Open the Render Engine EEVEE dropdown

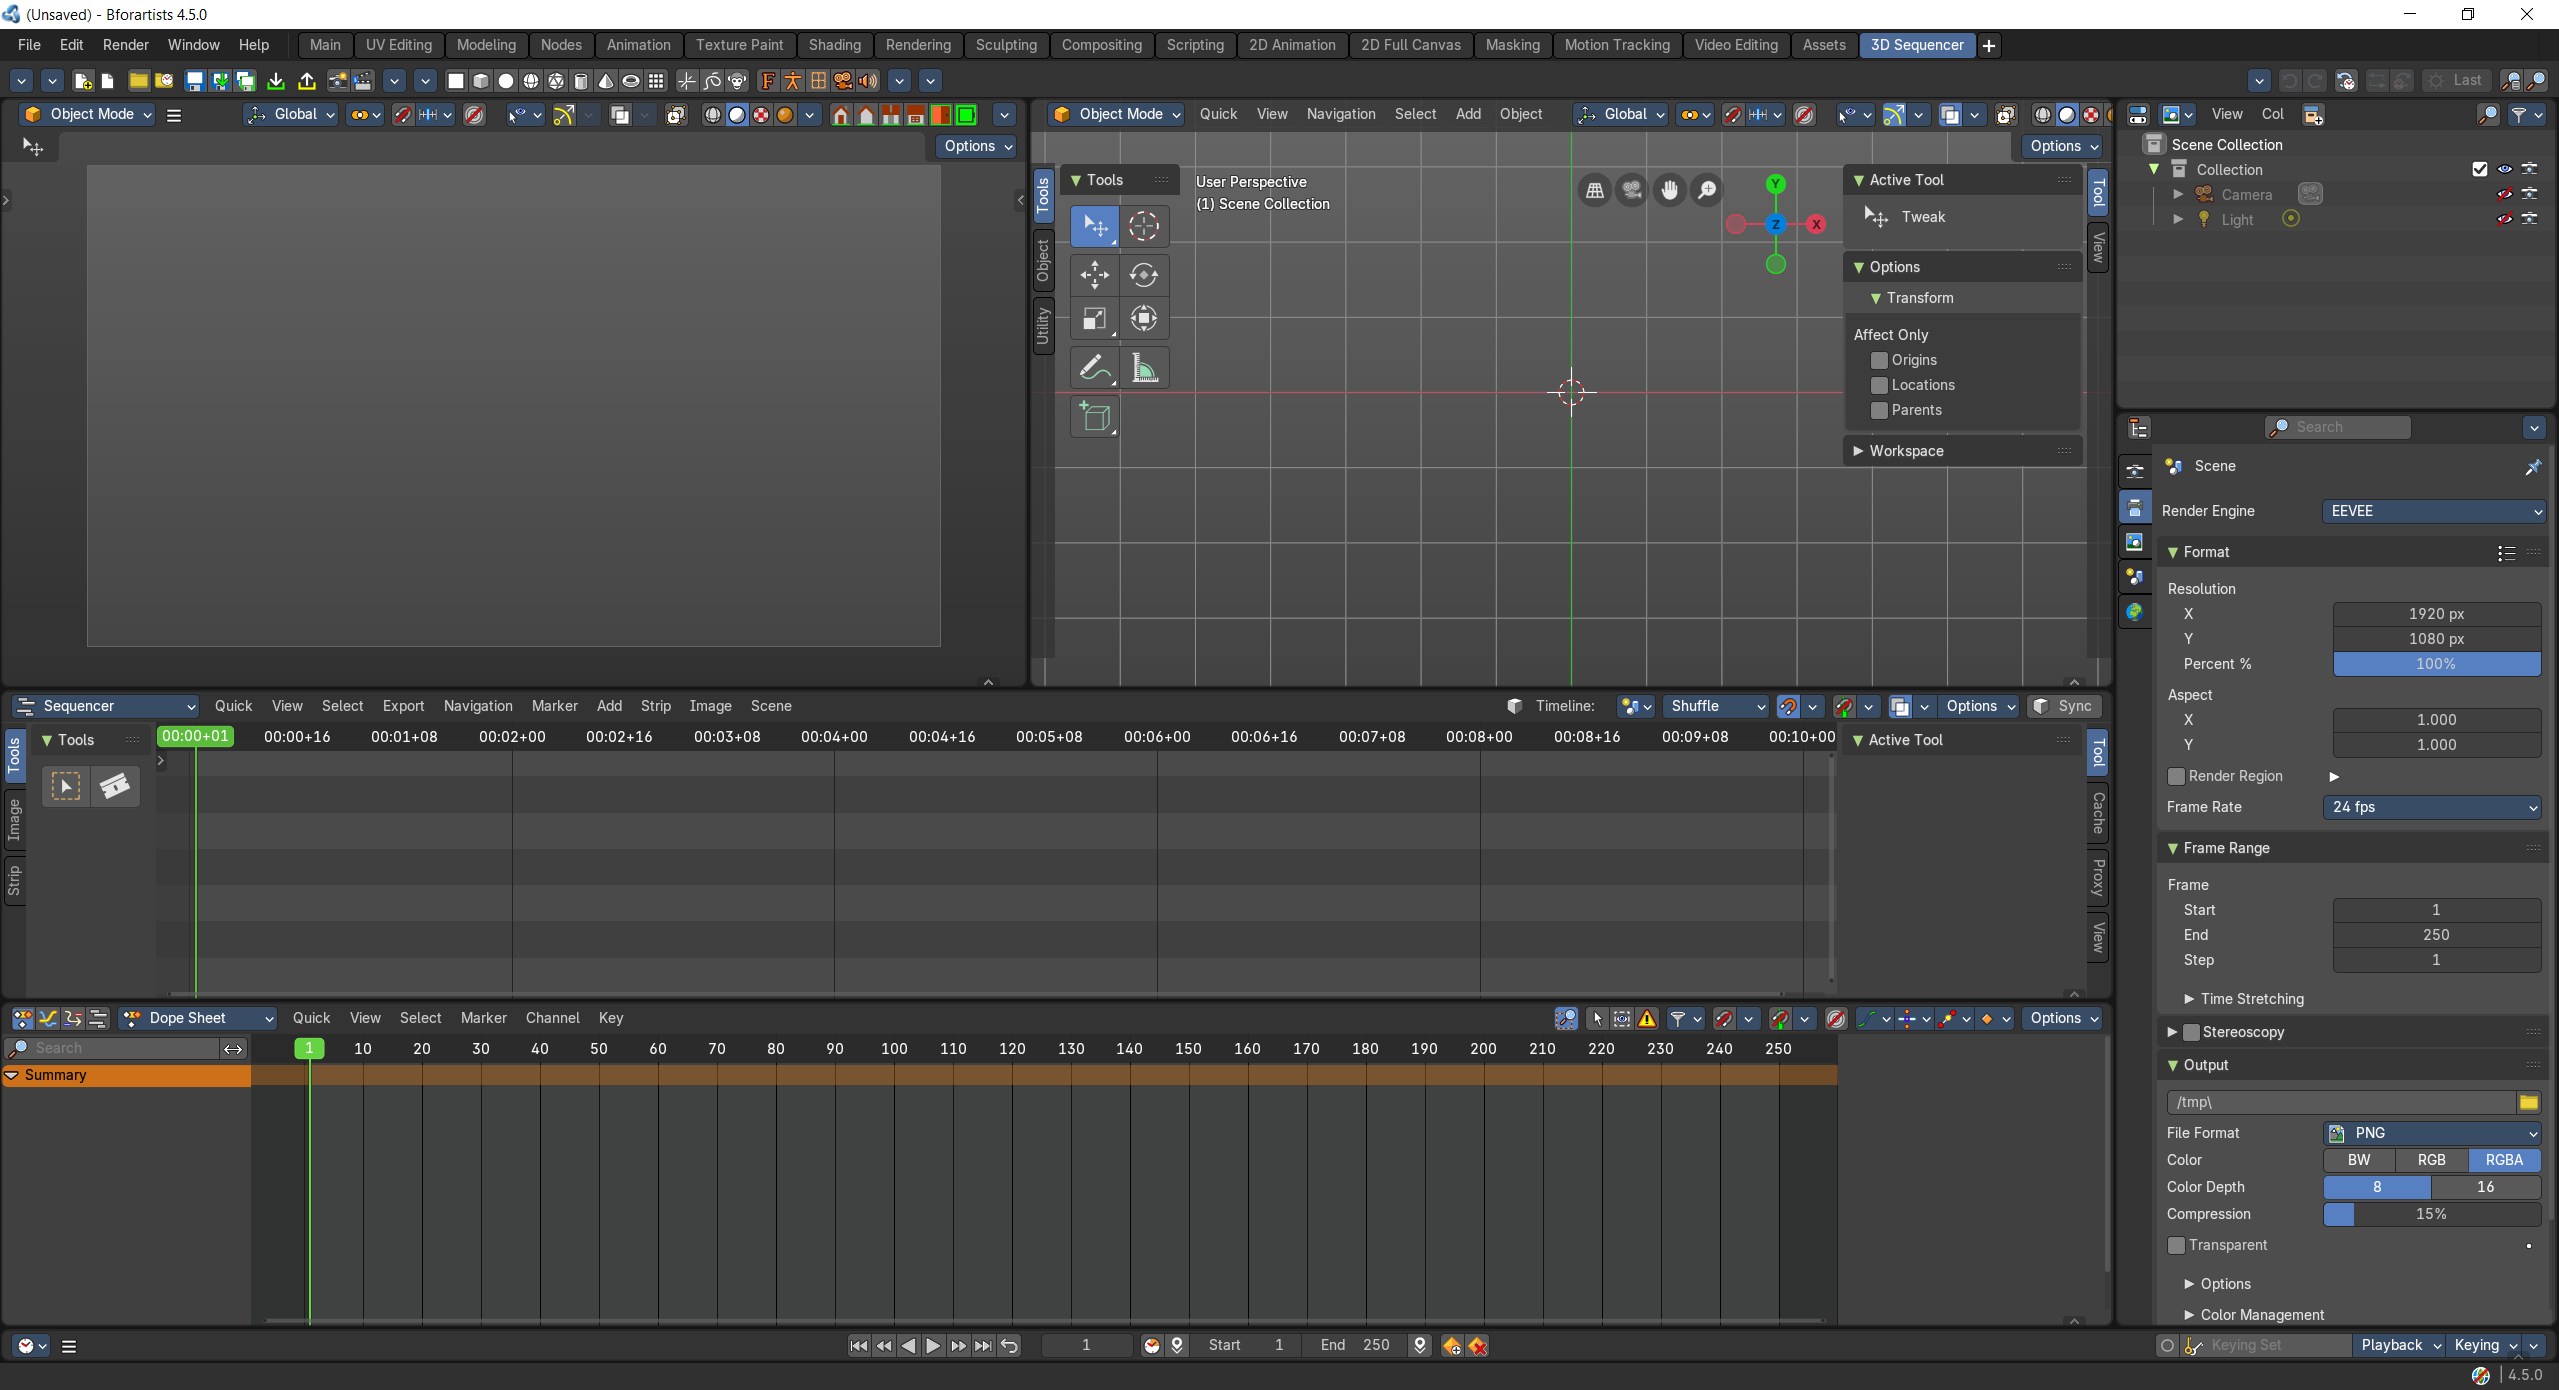[2433, 511]
